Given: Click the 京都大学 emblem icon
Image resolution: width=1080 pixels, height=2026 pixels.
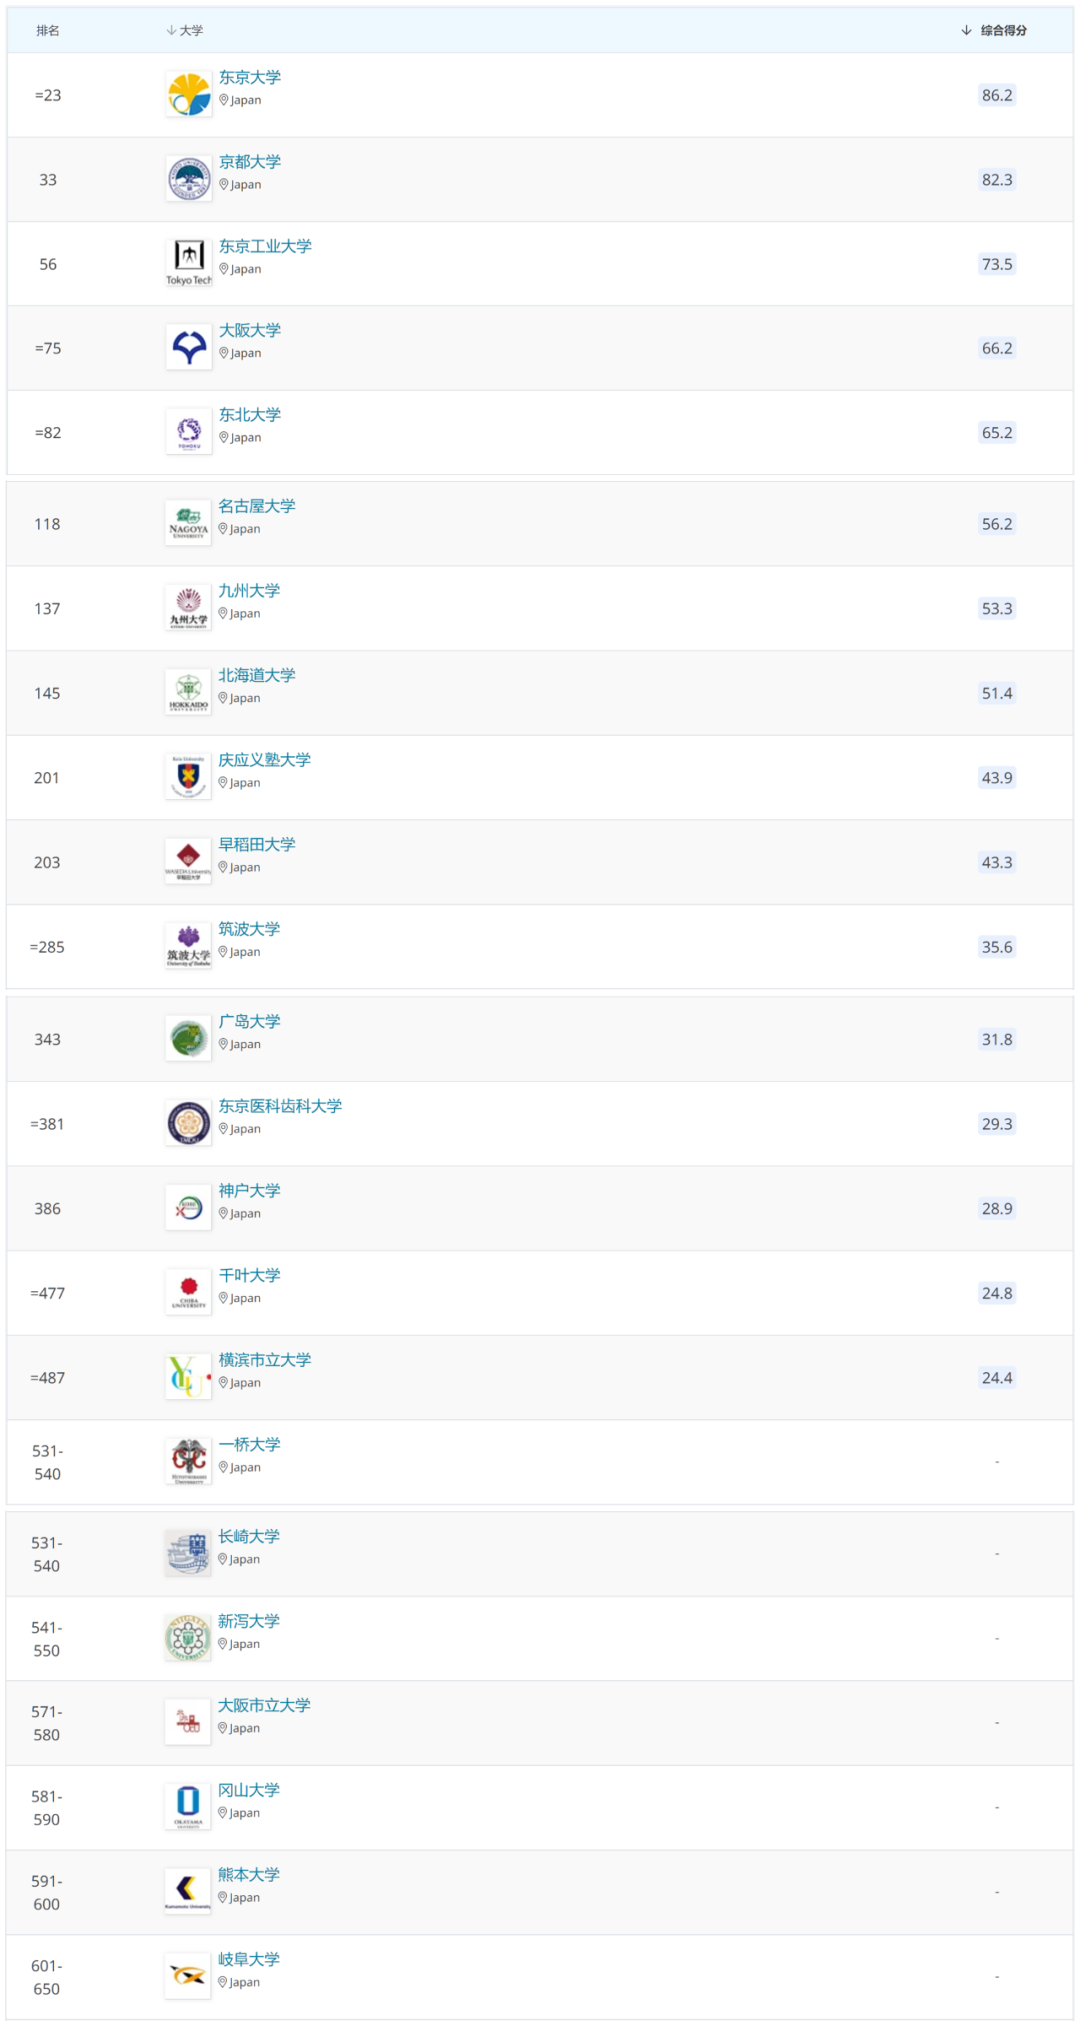Looking at the screenshot, I should click(x=189, y=180).
